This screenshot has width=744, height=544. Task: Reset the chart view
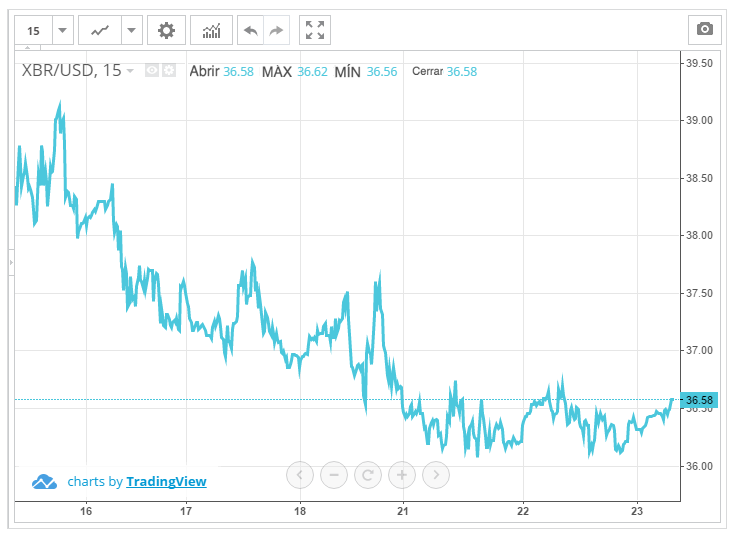tap(368, 474)
